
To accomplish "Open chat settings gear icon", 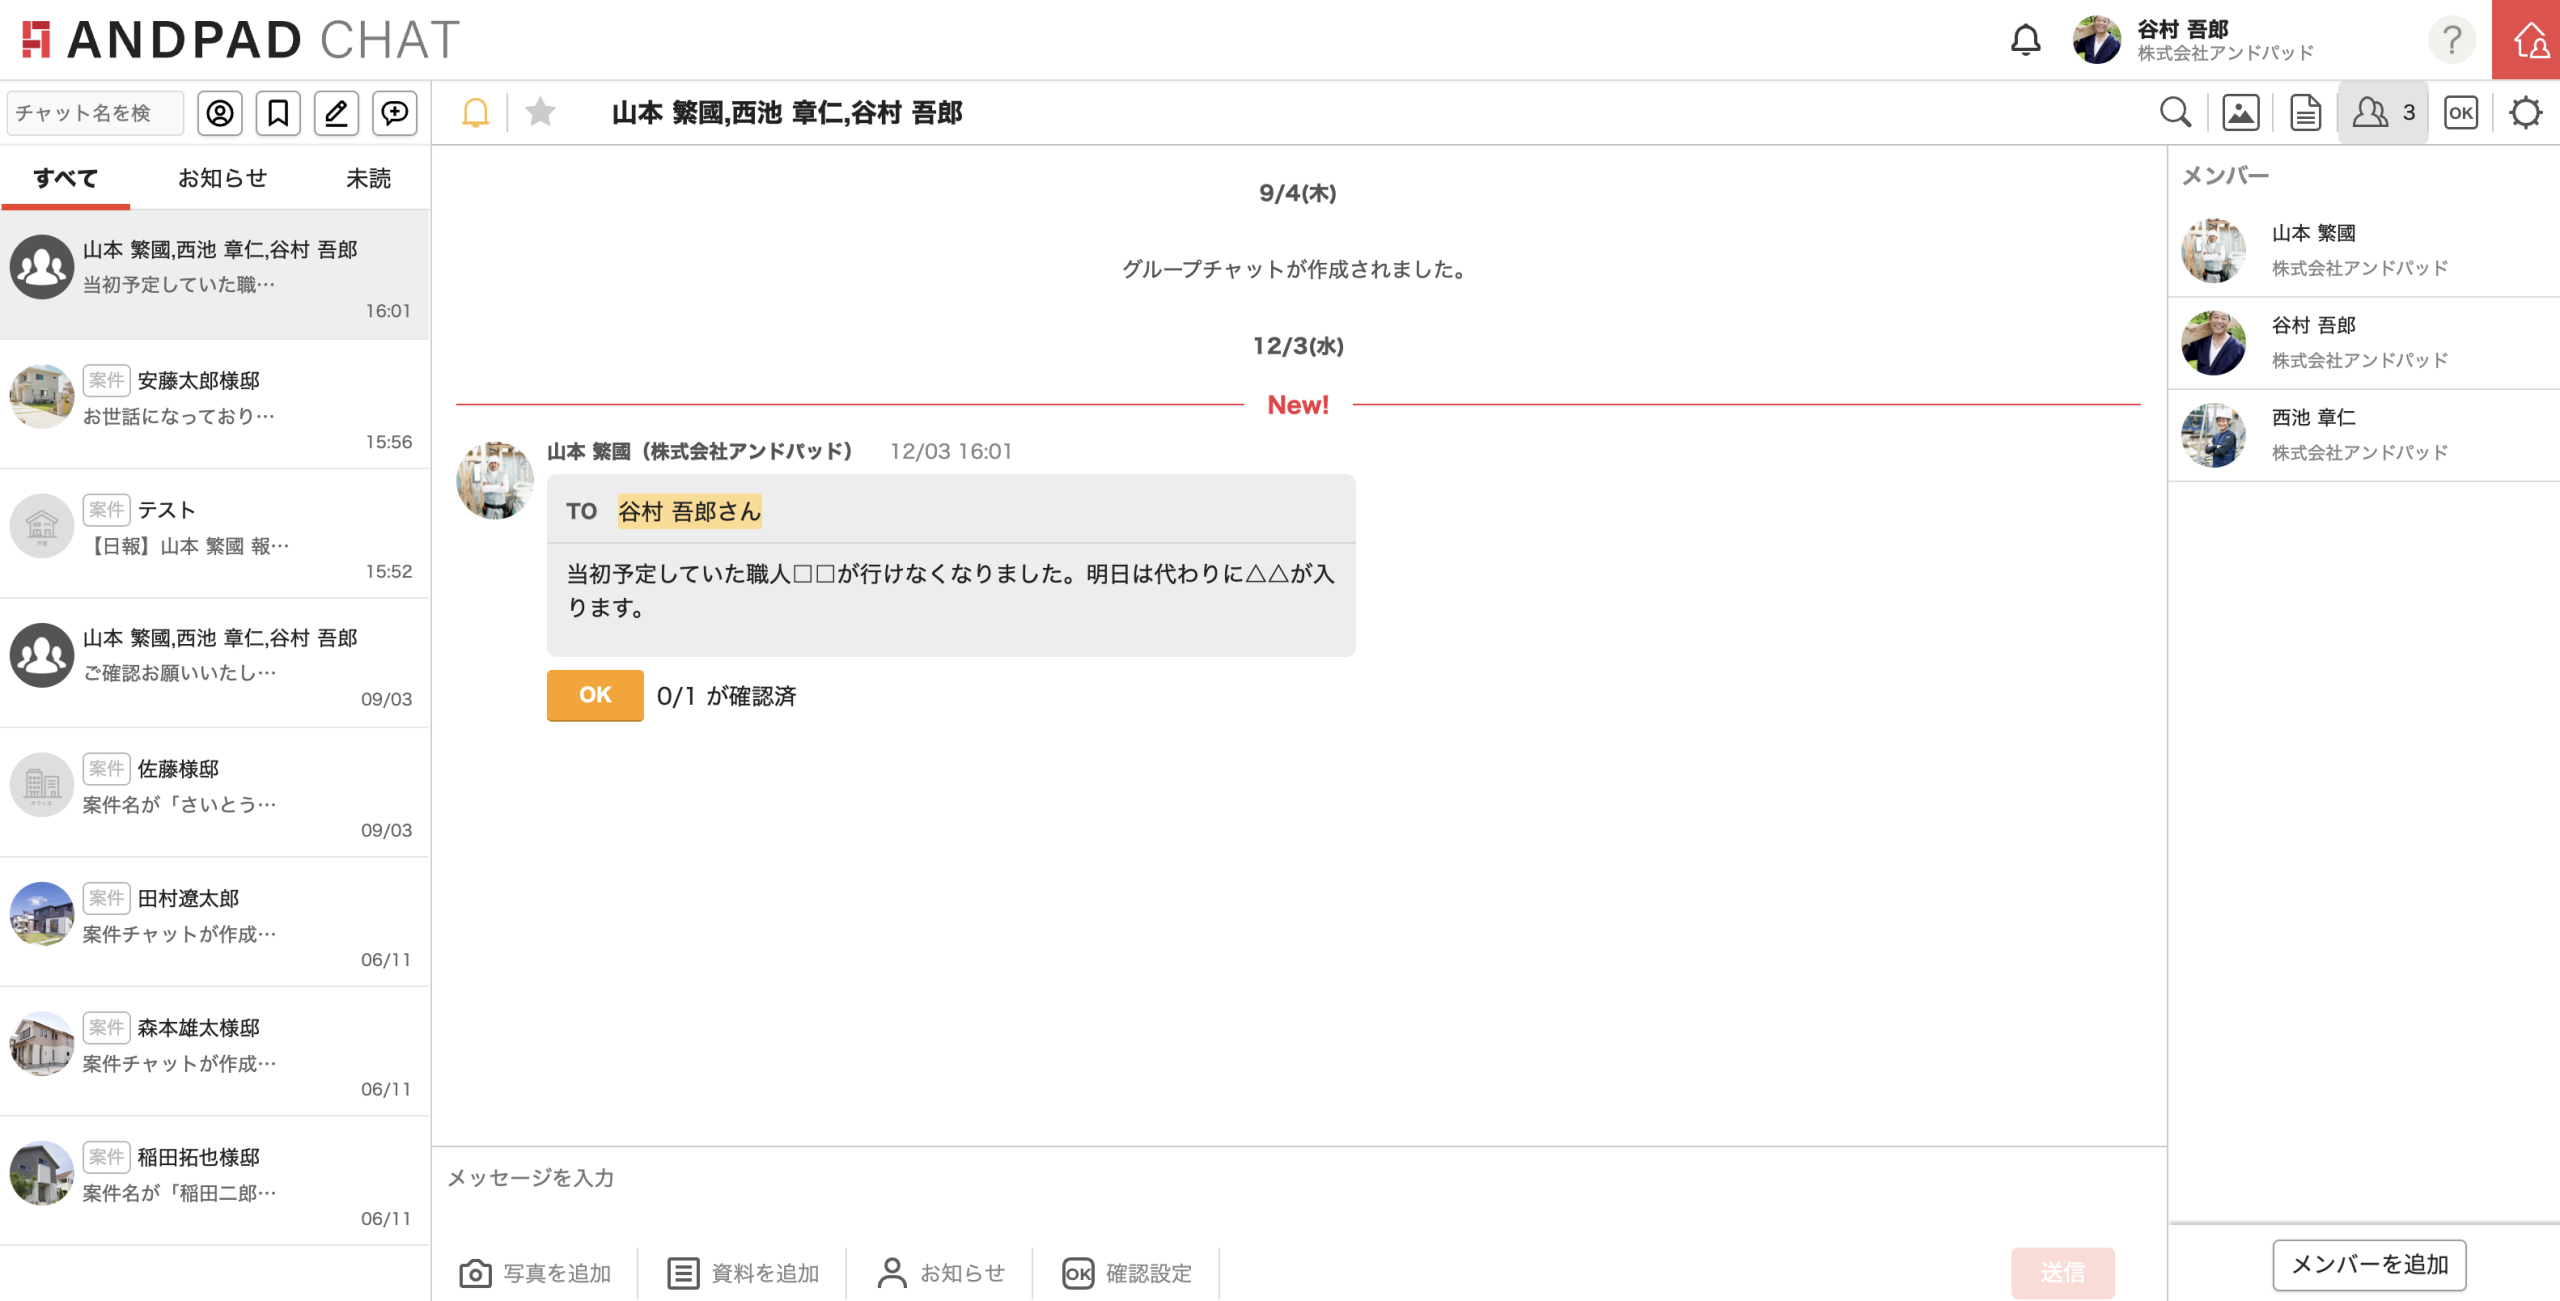I will tap(2525, 113).
